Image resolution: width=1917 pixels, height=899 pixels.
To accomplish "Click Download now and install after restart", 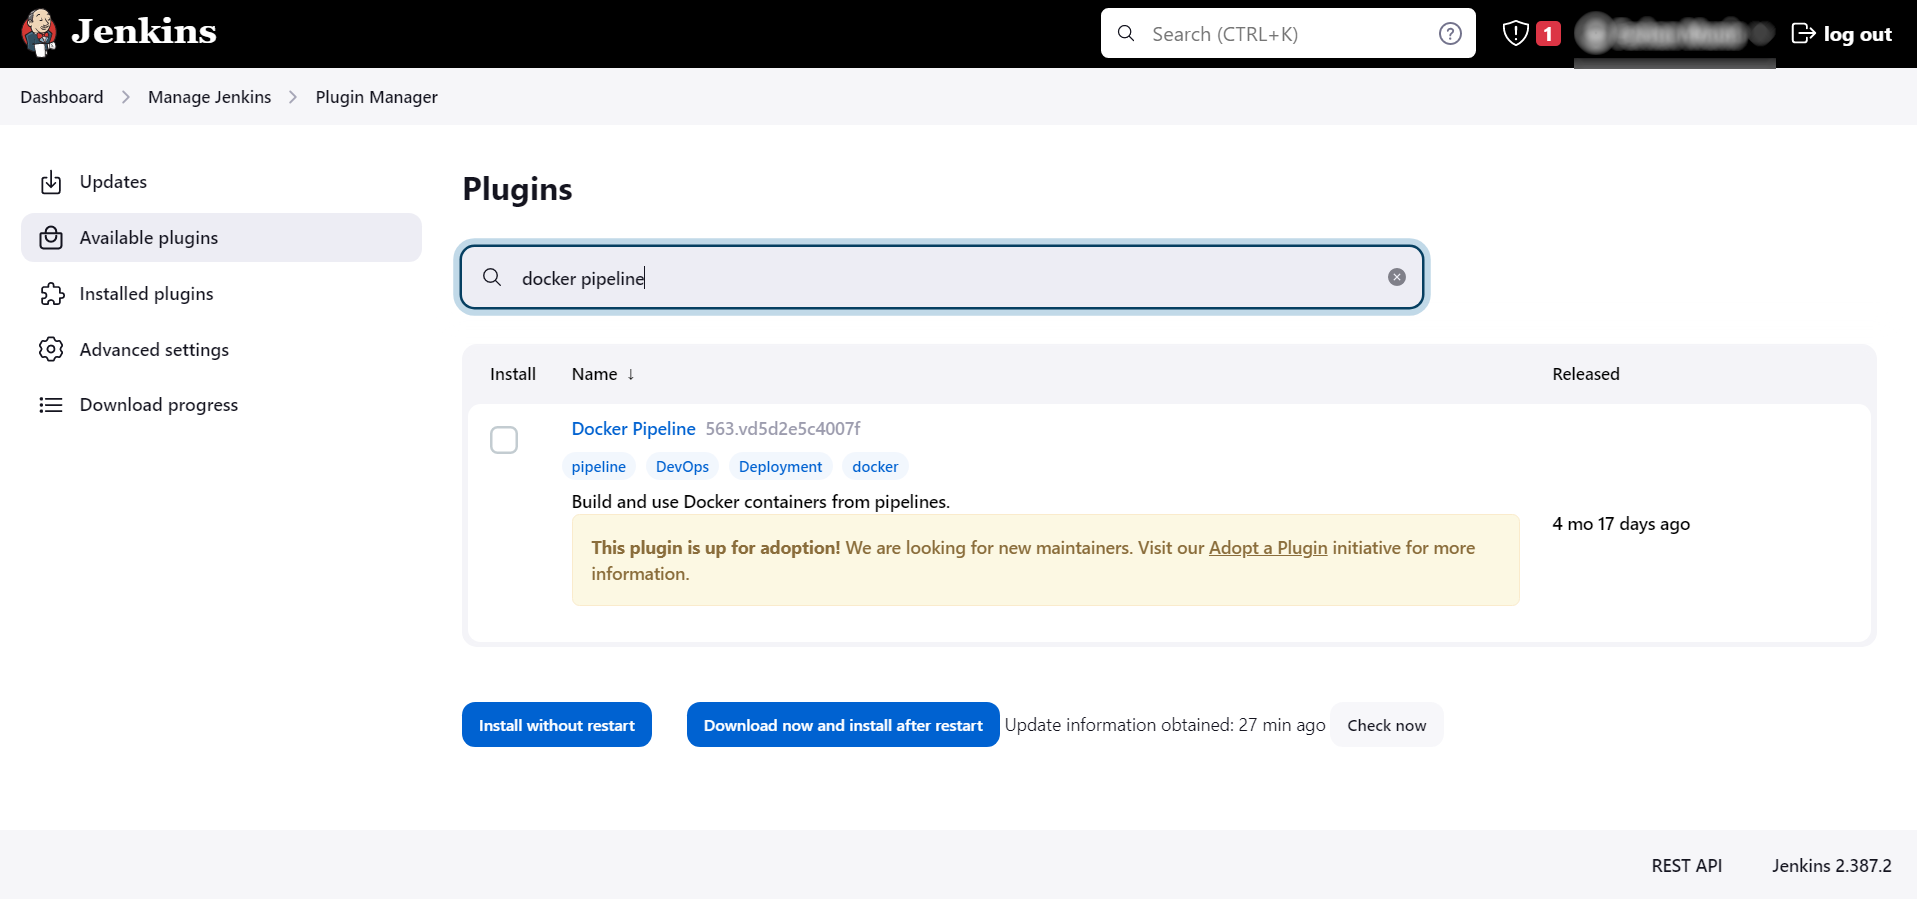I will 843,725.
